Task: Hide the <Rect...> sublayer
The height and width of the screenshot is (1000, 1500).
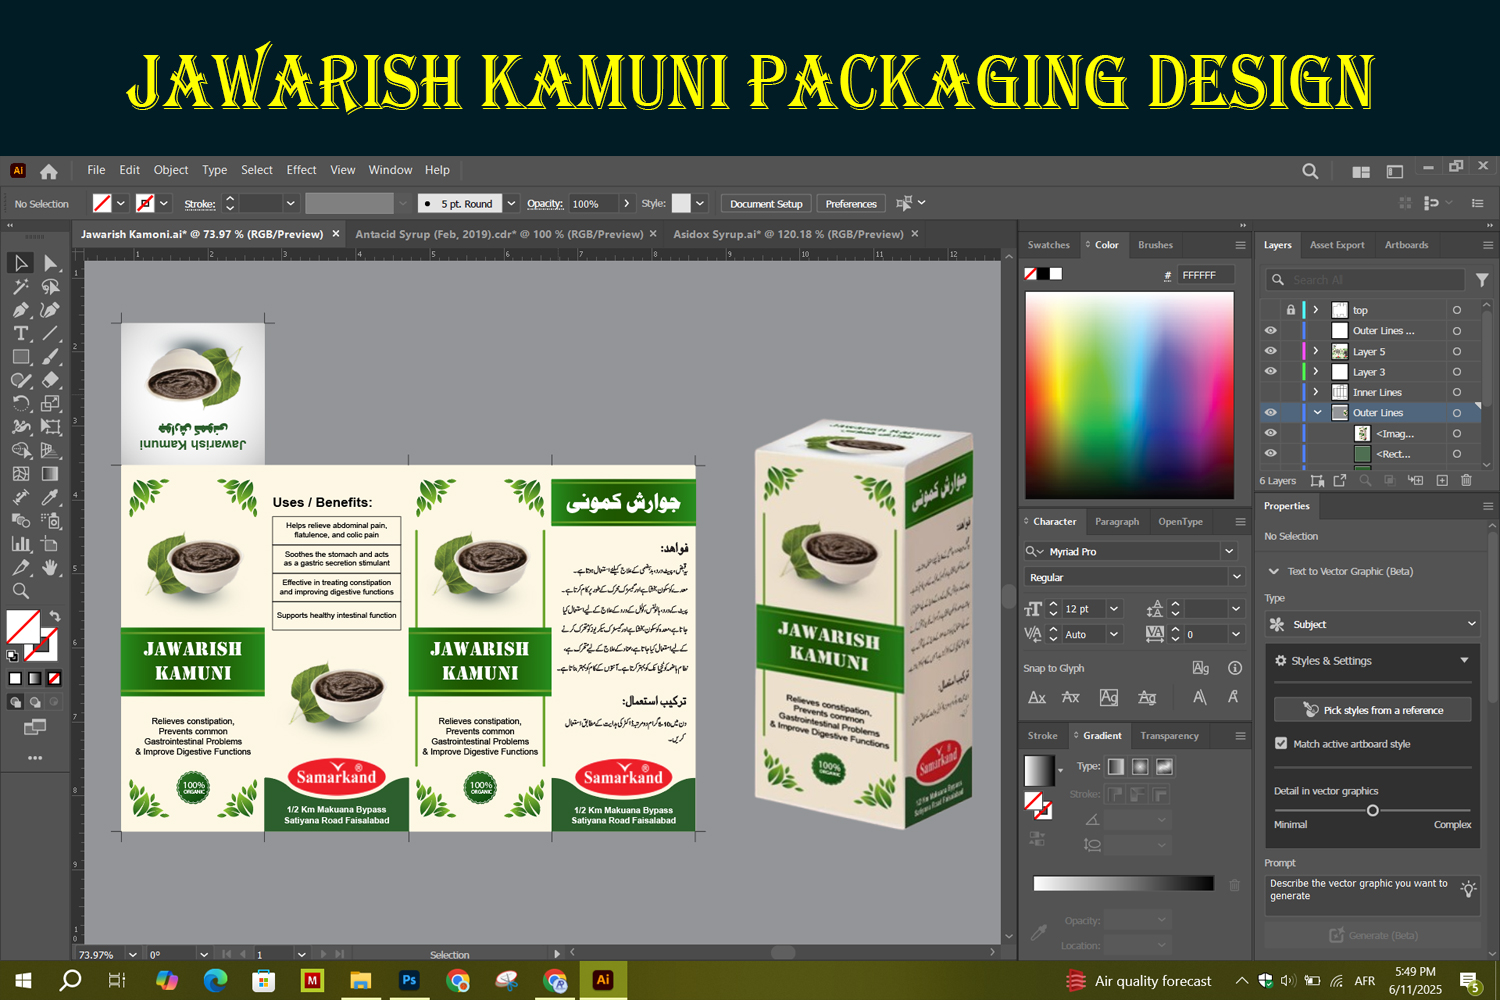Action: [x=1270, y=454]
